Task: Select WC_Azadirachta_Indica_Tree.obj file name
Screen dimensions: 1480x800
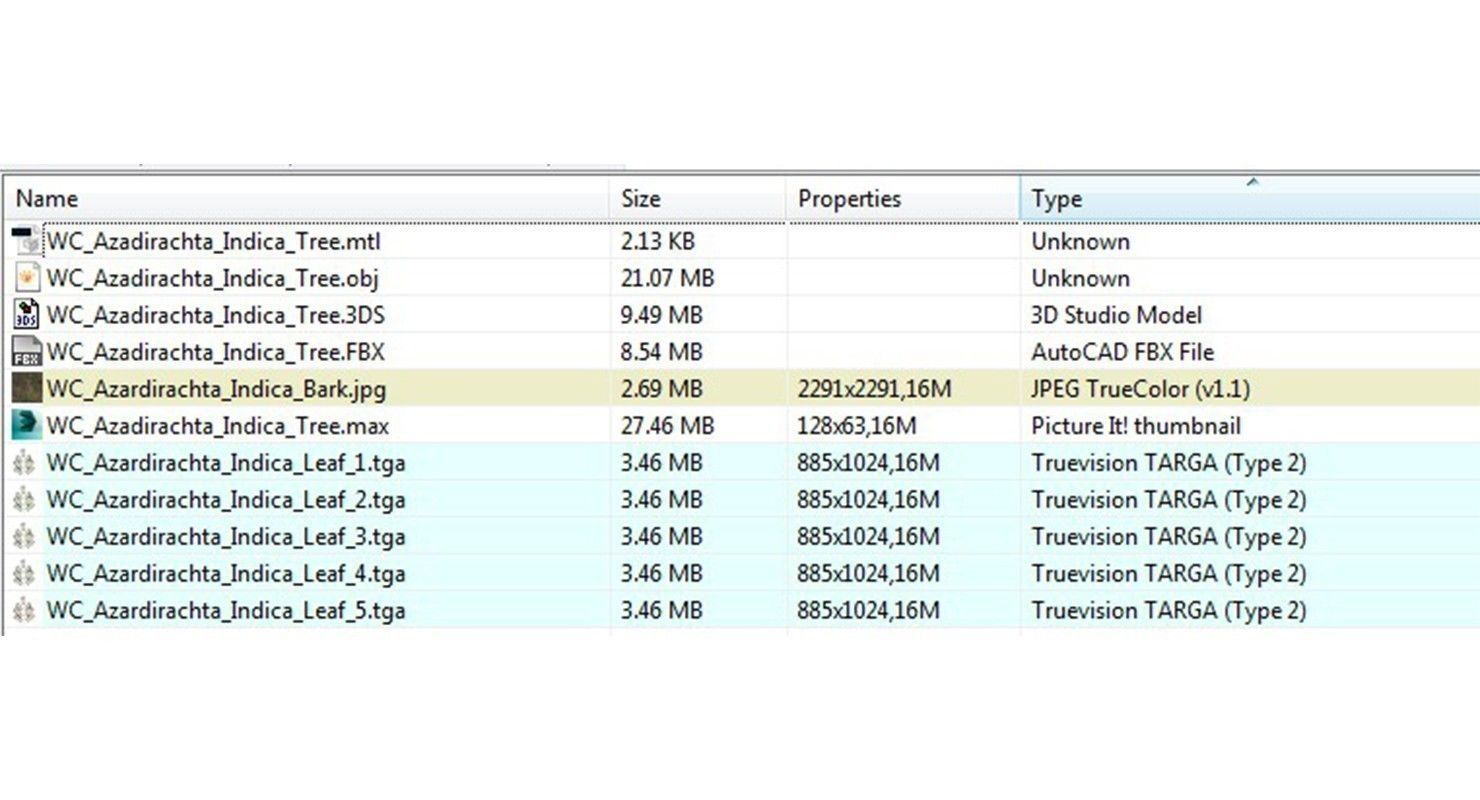Action: [212, 278]
